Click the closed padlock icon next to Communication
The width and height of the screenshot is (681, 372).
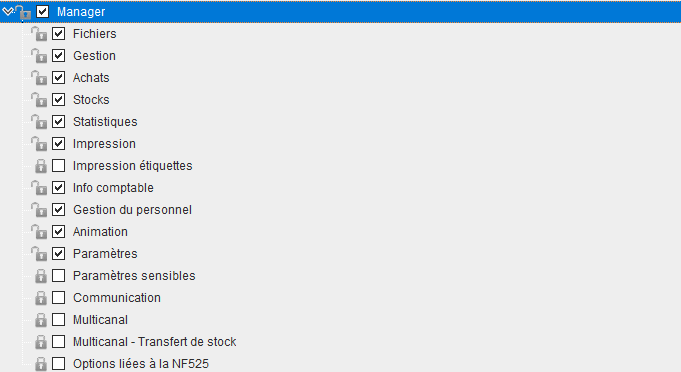point(41,298)
